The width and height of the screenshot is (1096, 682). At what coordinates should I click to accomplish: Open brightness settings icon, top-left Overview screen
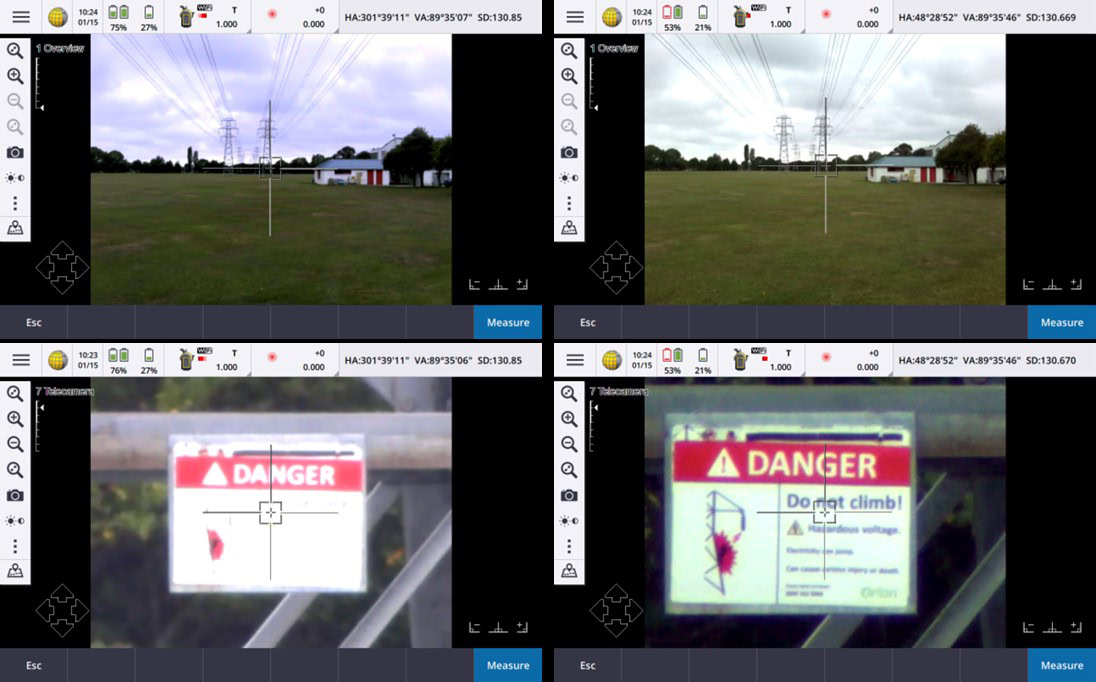[15, 177]
